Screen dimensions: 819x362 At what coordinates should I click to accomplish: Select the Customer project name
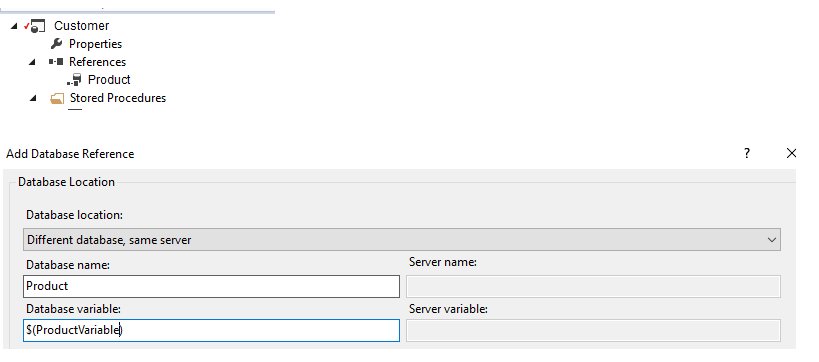(x=81, y=26)
